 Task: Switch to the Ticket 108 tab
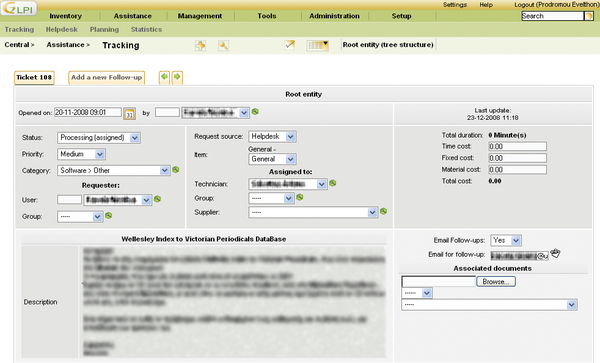tap(34, 77)
